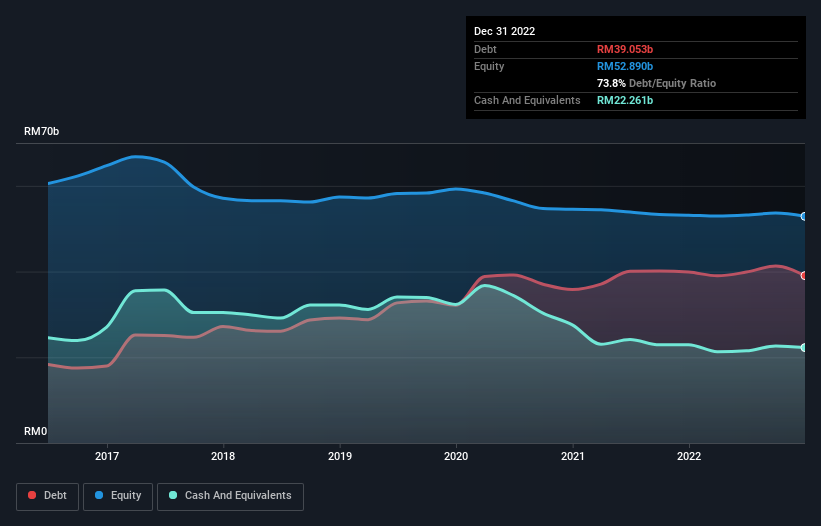Click the teal Cash endpoint marker

pos(804,348)
